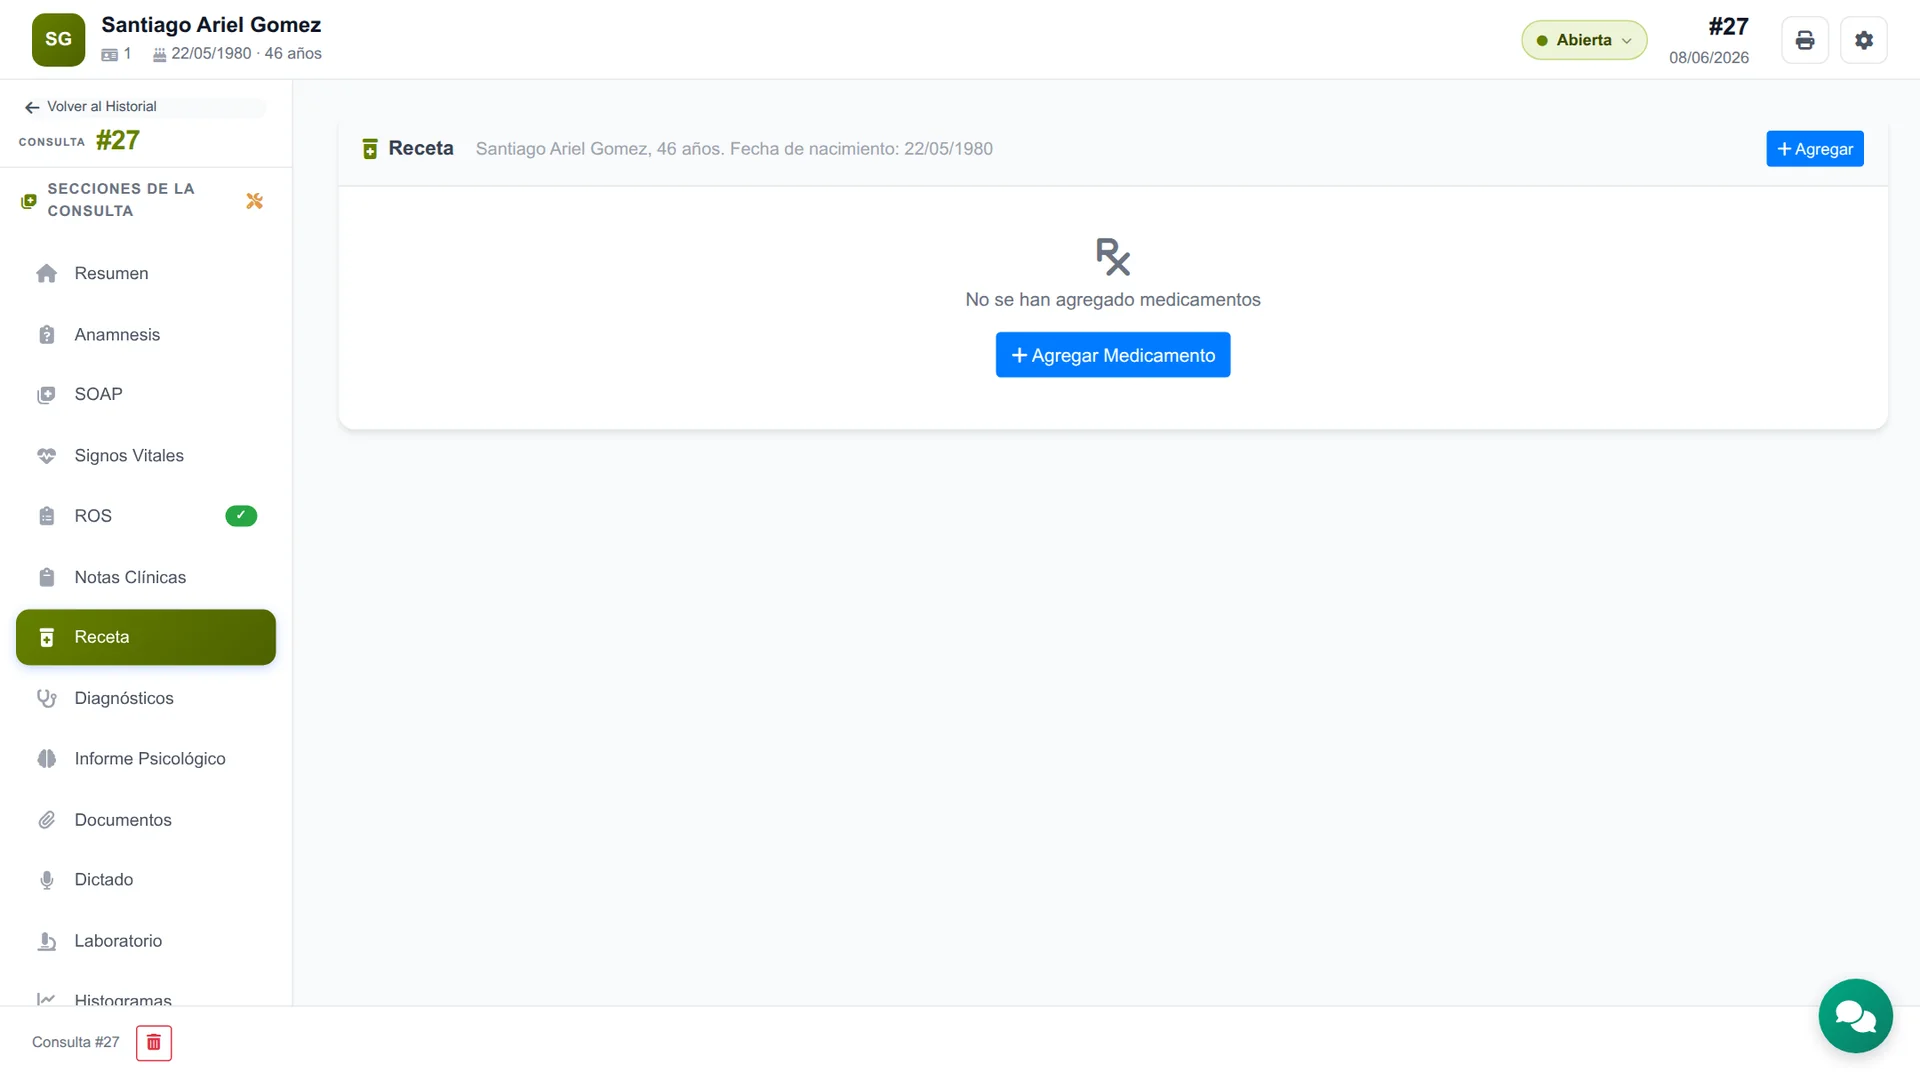The height and width of the screenshot is (1080, 1920).
Task: Open the Informe Psicológico section
Action: tap(146, 759)
